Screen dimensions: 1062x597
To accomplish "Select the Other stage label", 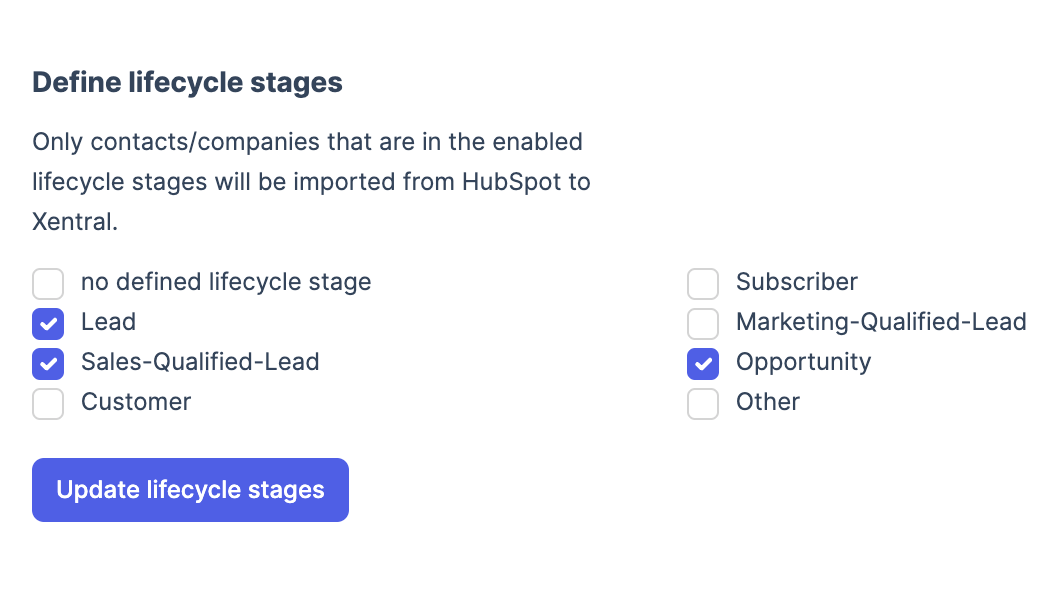I will pos(767,402).
